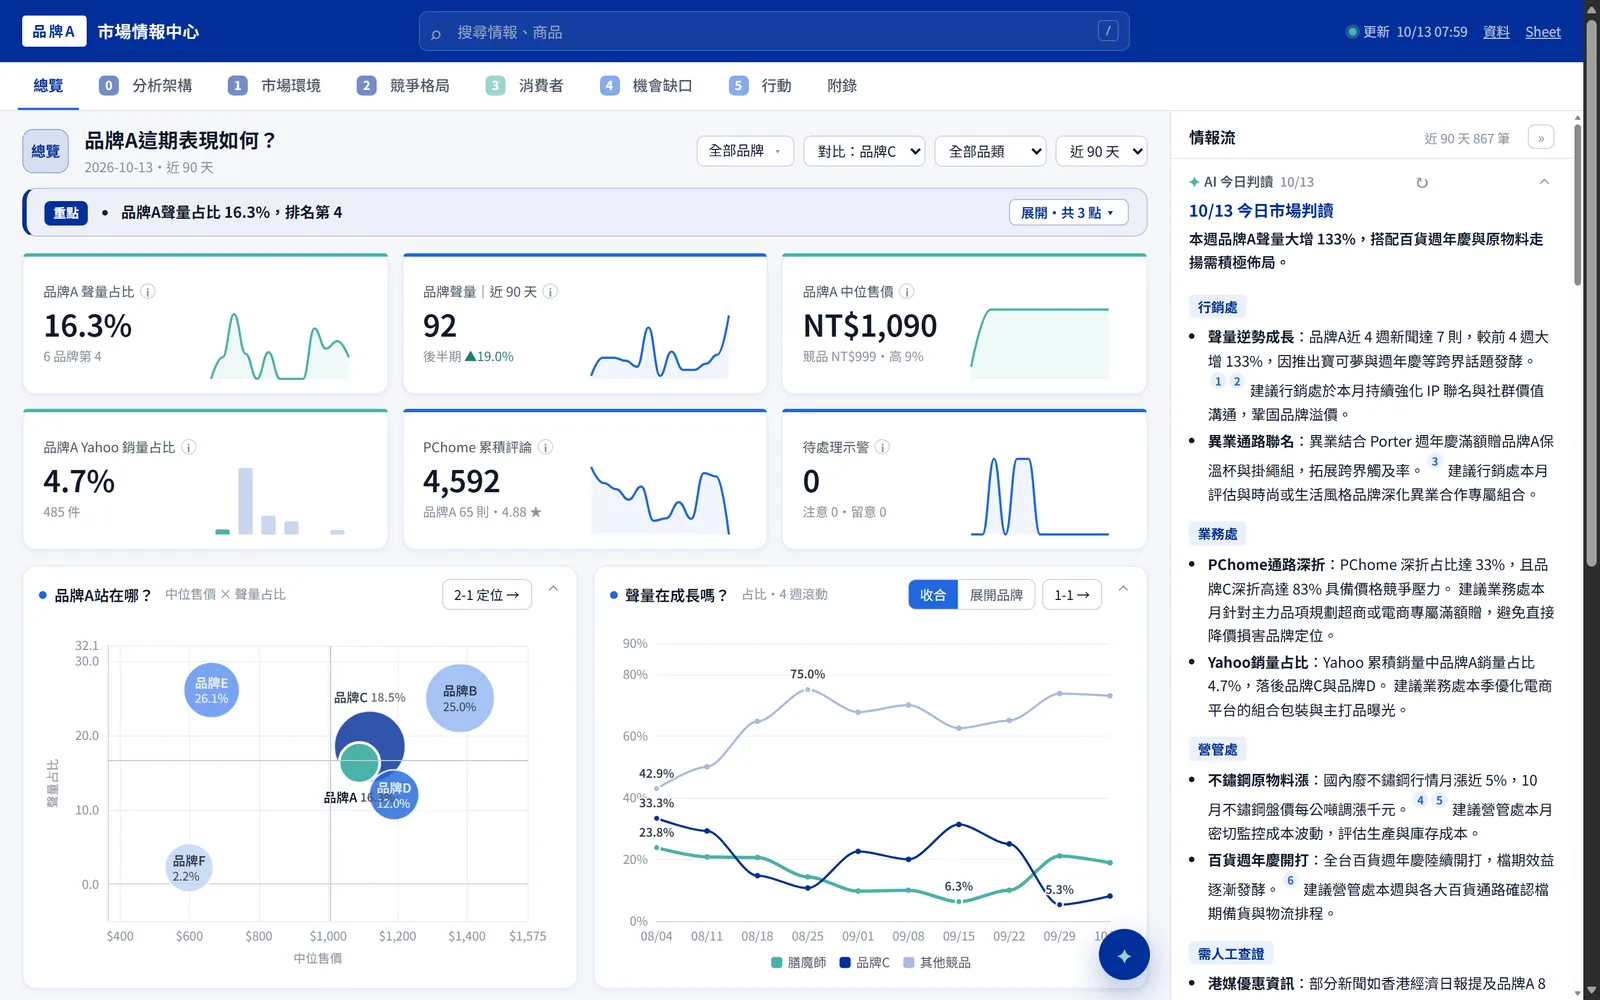Click the 情報流 panel scrollbar
1600x1000 pixels.
pyautogui.click(x=1578, y=203)
